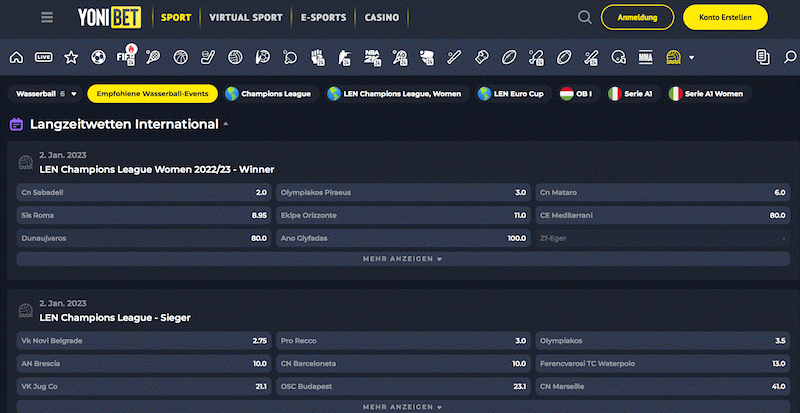
Task: Open the header search magnifier
Action: coord(585,18)
